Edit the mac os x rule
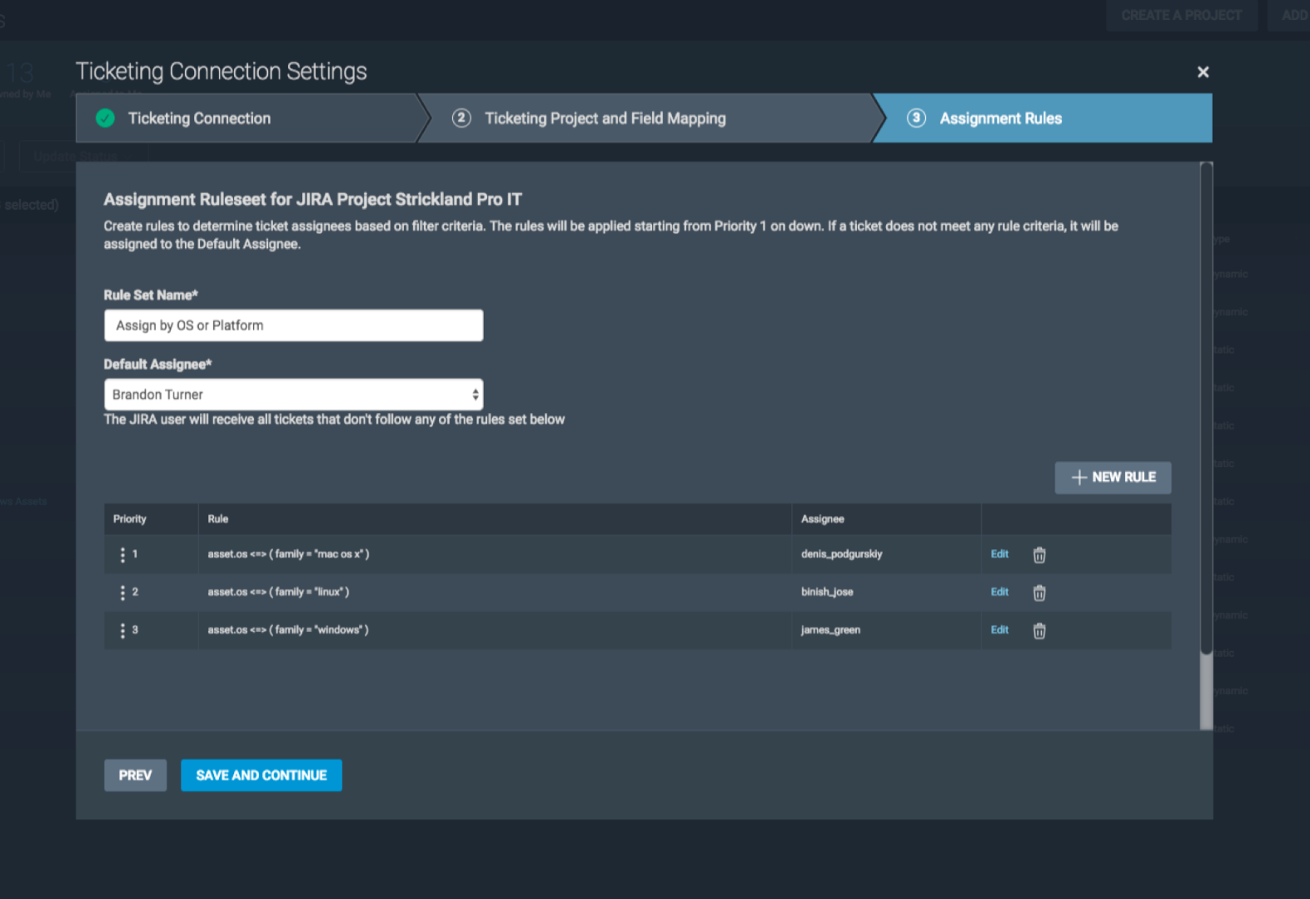This screenshot has width=1310, height=899. pyautogui.click(x=999, y=554)
